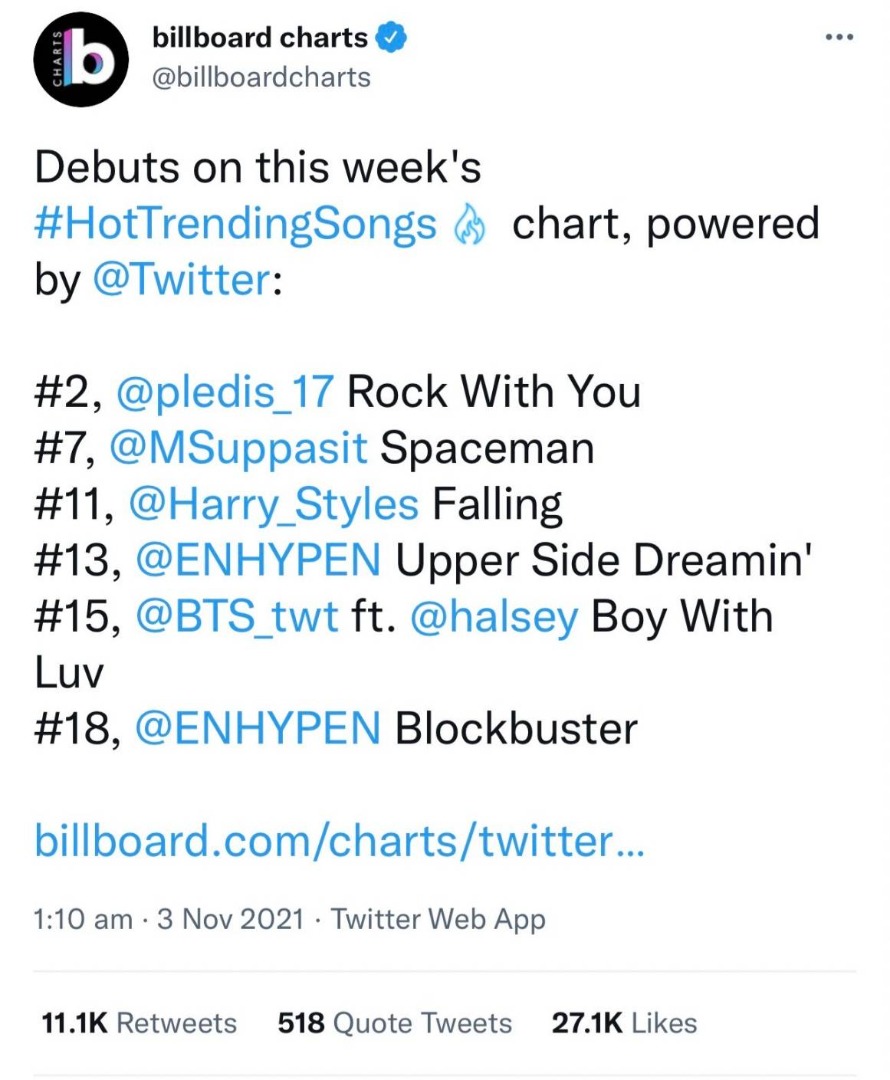Viewport: 890px width, 1080px height.
Task: Open the billboard.com/charts/twitter link
Action: [x=340, y=840]
